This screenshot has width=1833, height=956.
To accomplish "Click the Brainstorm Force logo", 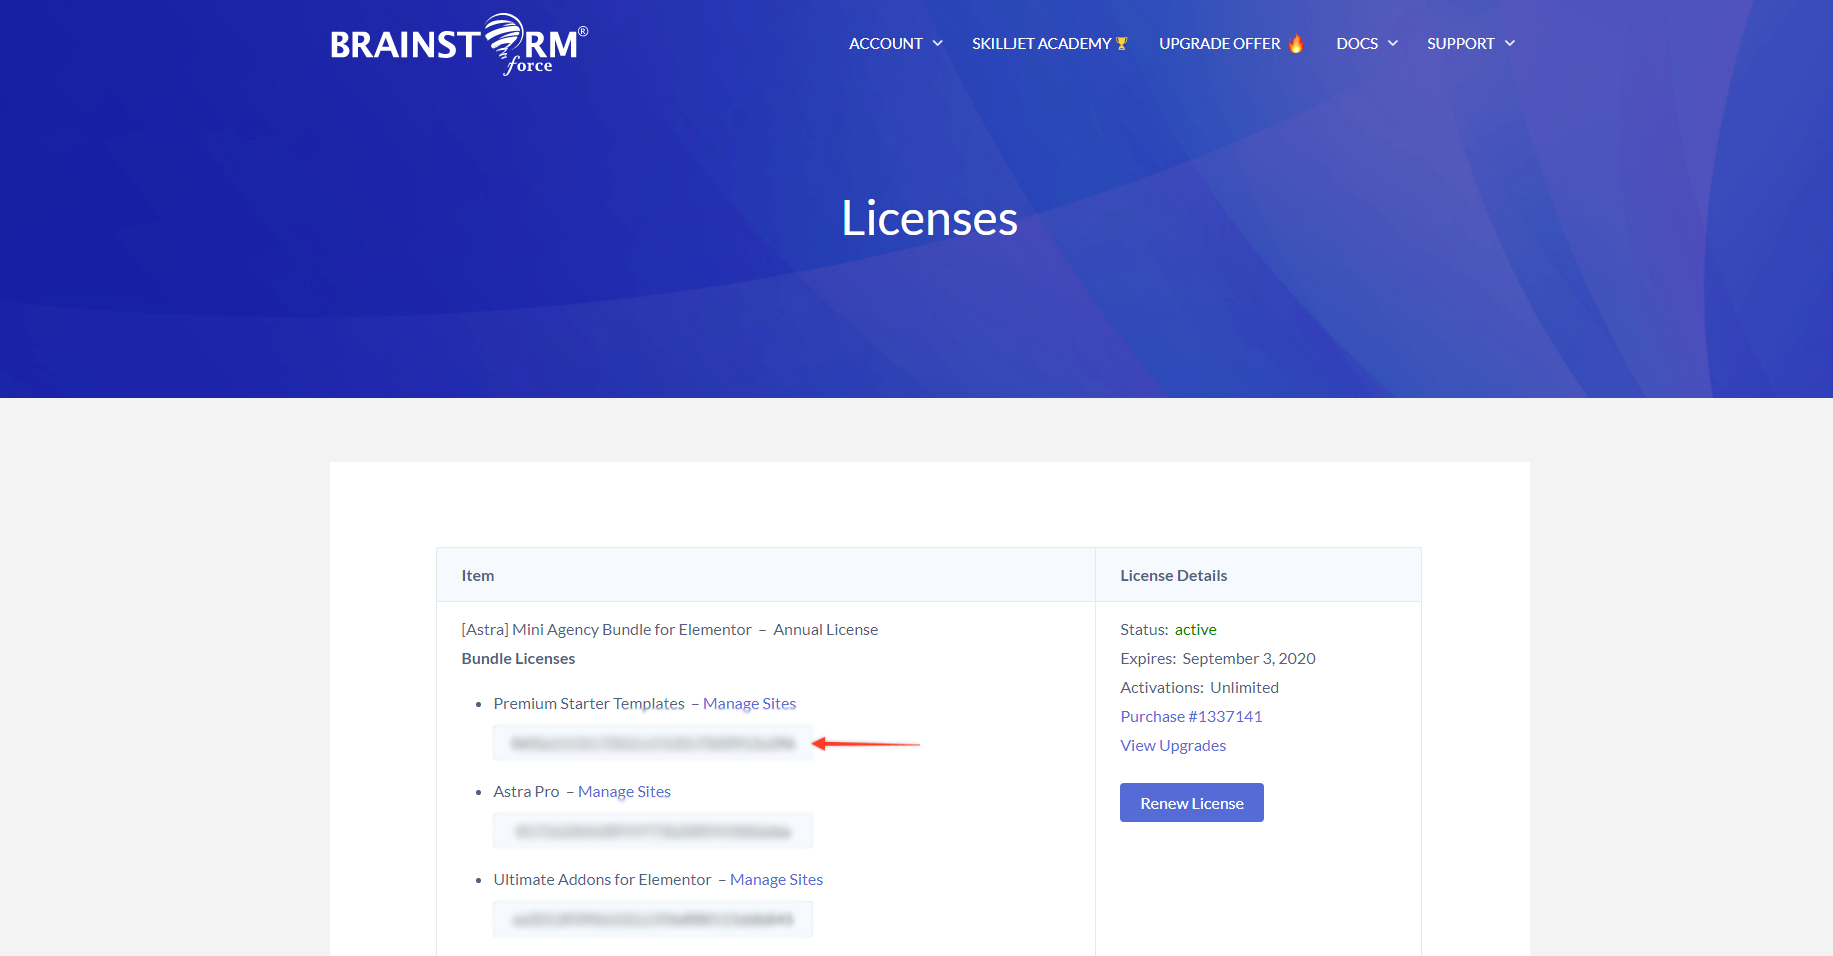I will click(459, 45).
